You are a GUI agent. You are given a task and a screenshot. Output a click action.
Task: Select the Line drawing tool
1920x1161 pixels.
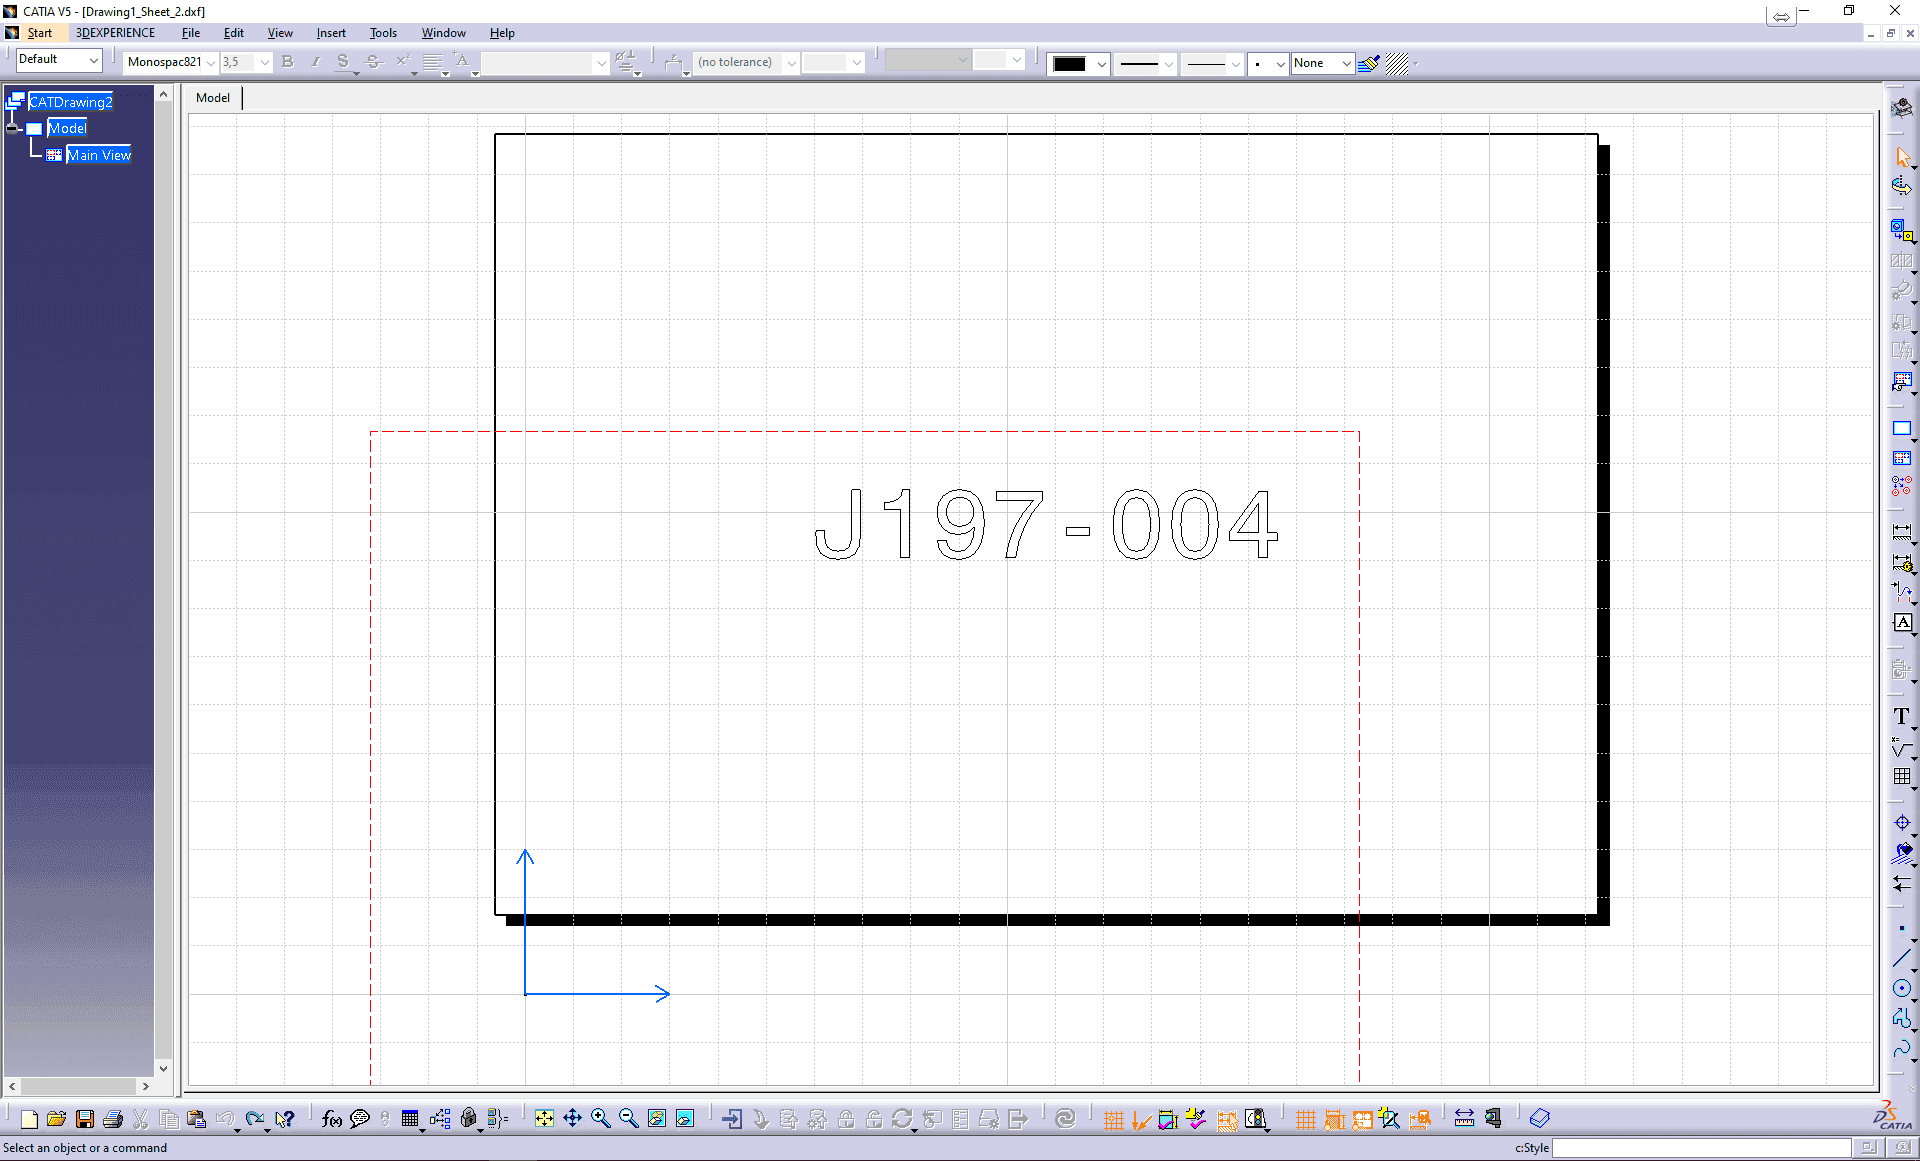[x=1902, y=958]
